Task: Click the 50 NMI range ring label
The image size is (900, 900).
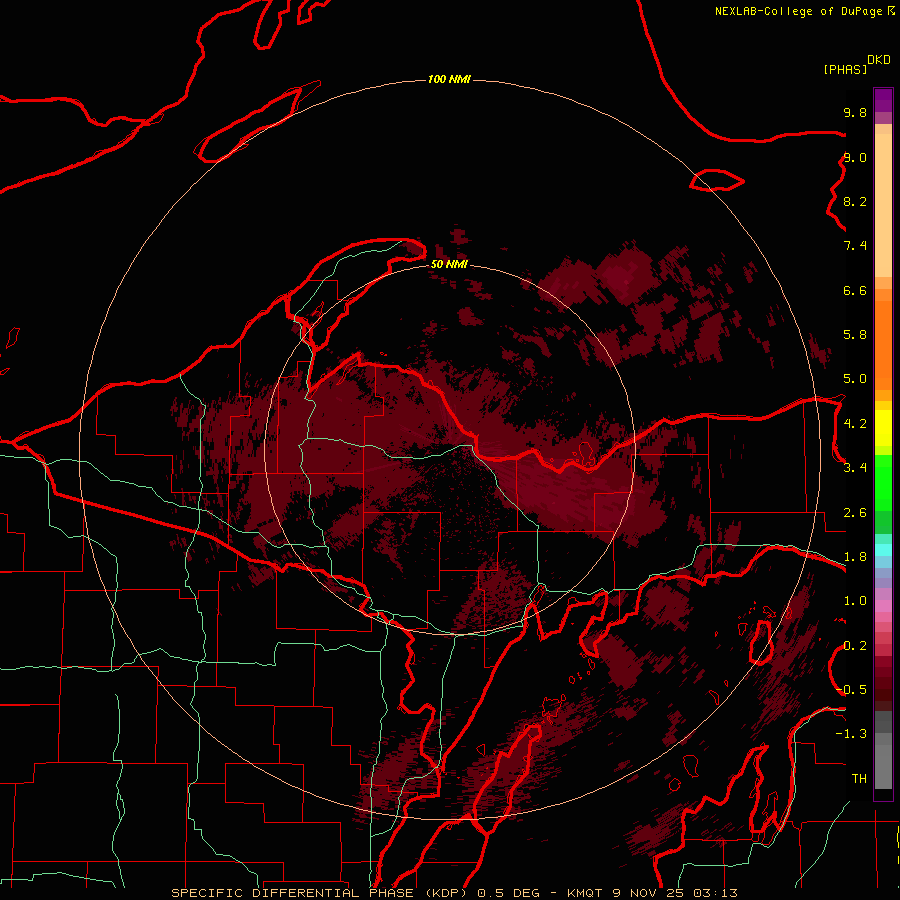Action: (x=449, y=264)
